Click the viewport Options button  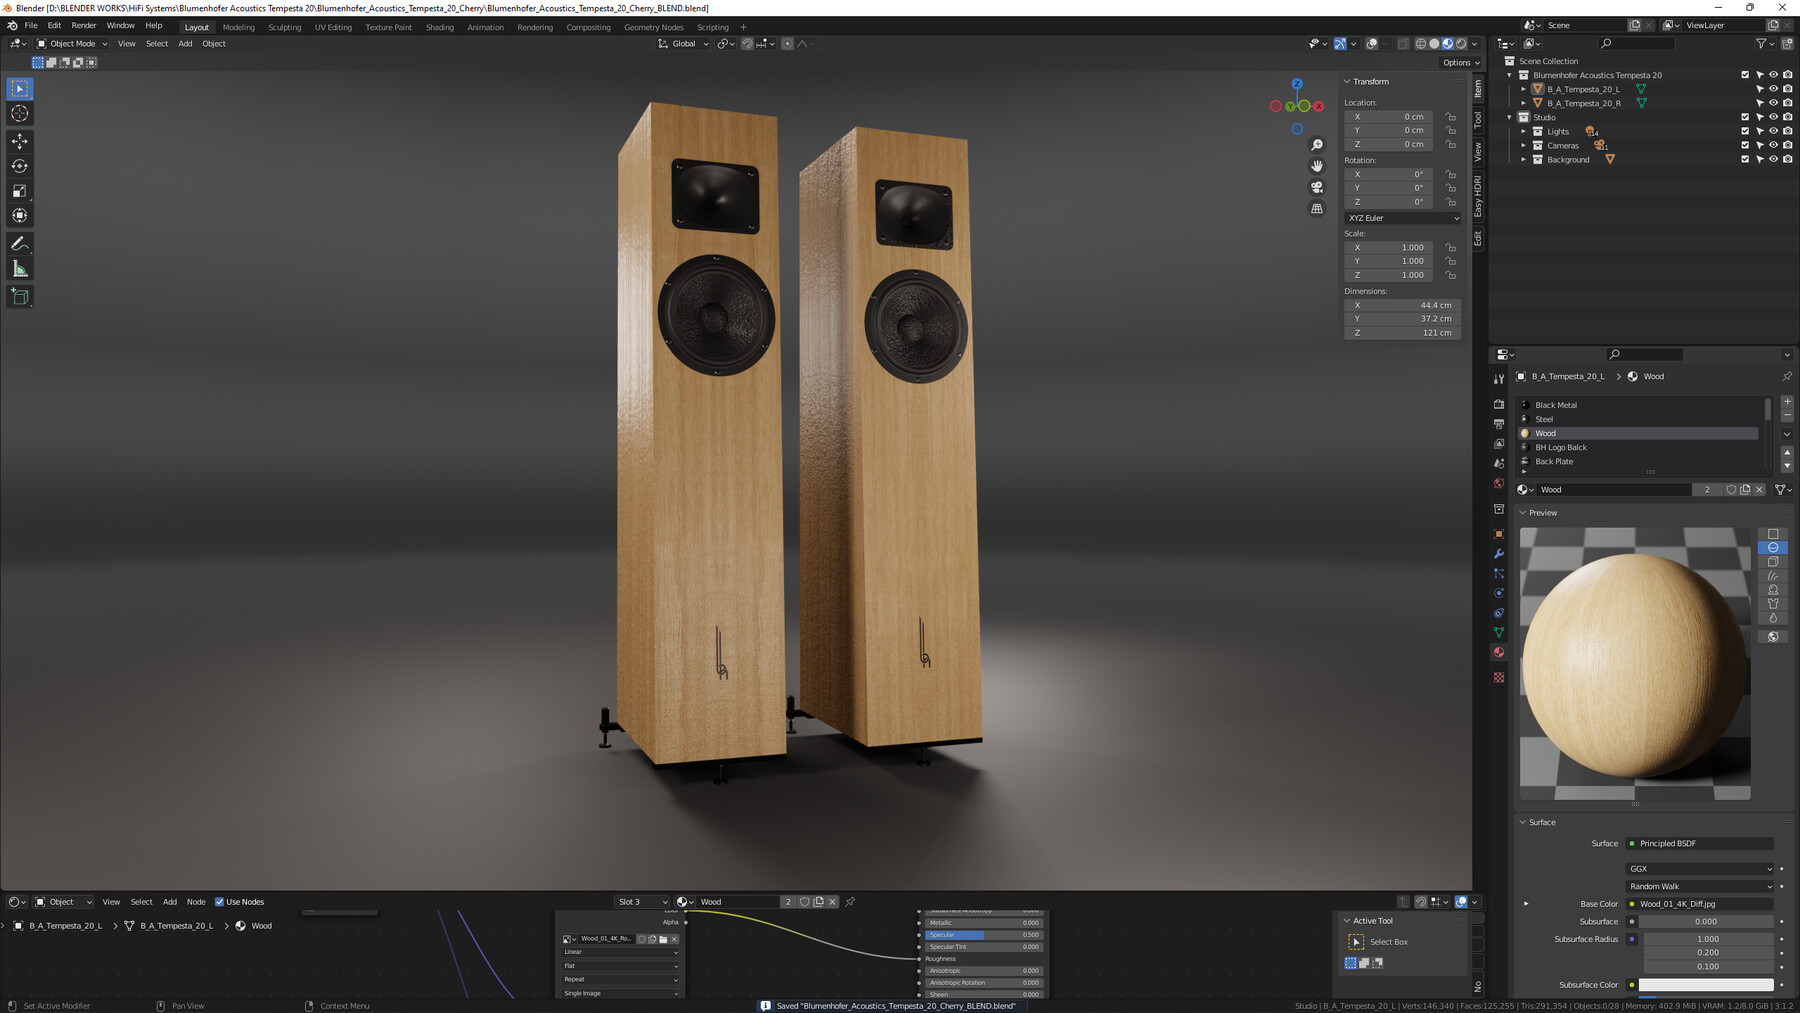(x=1459, y=62)
